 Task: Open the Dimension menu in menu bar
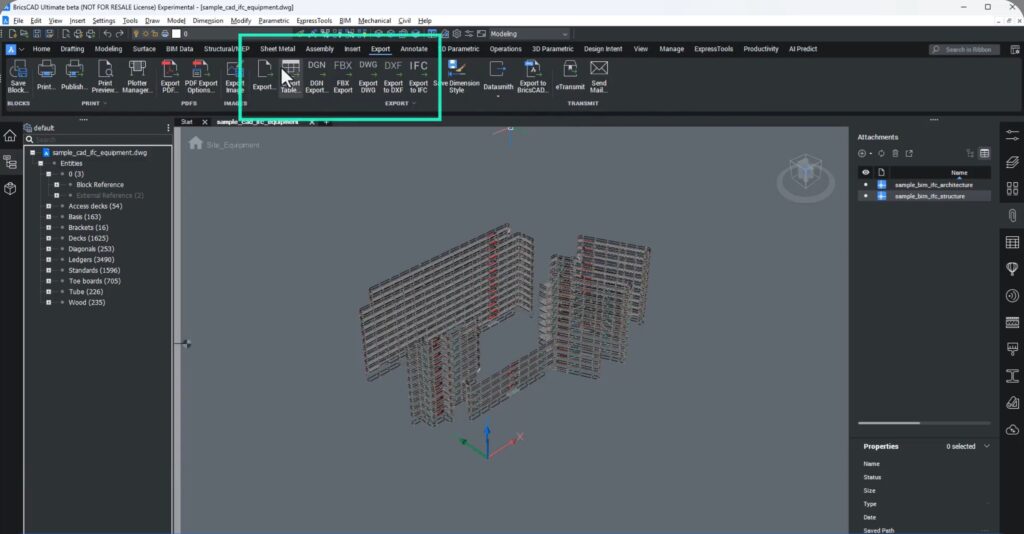tap(208, 21)
